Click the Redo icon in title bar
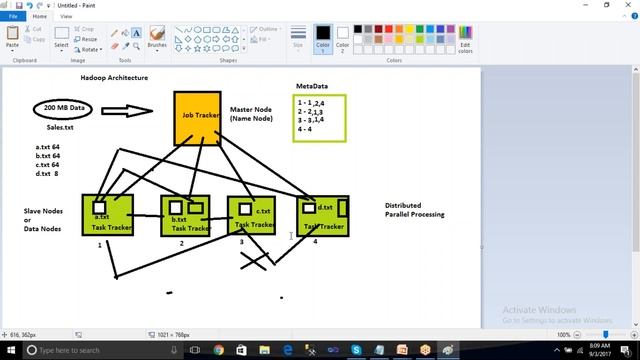 click(x=40, y=5)
